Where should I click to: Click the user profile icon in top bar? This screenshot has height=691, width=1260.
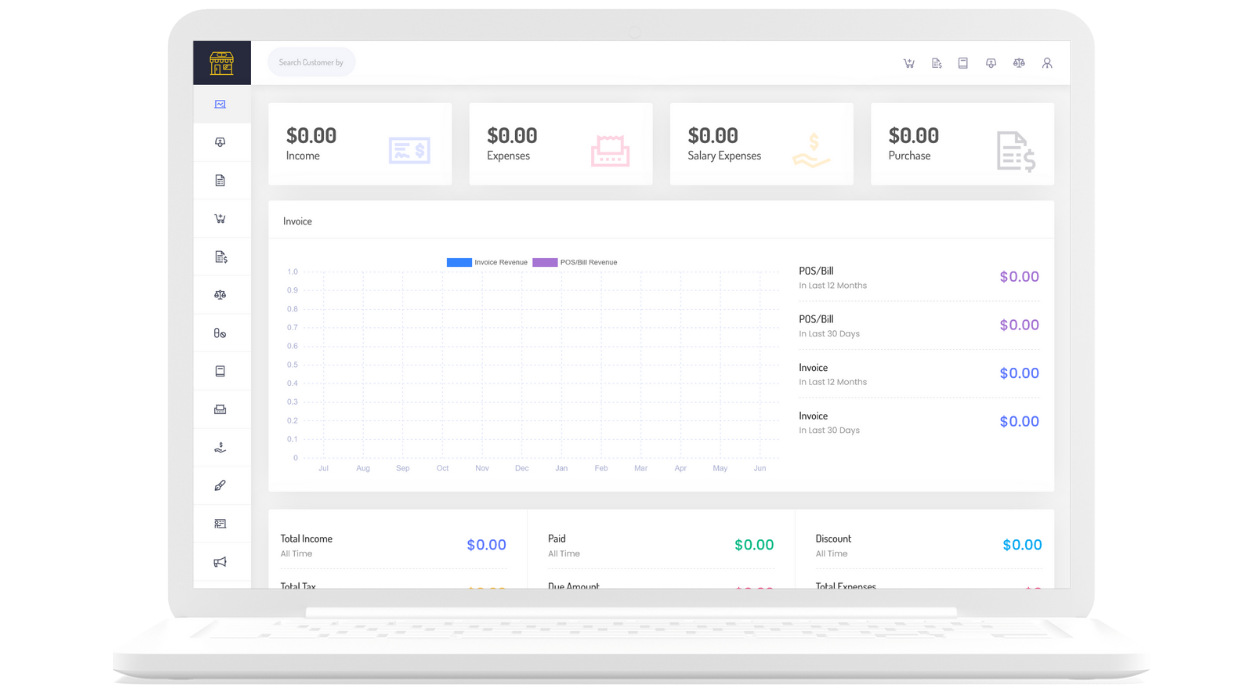(1047, 63)
